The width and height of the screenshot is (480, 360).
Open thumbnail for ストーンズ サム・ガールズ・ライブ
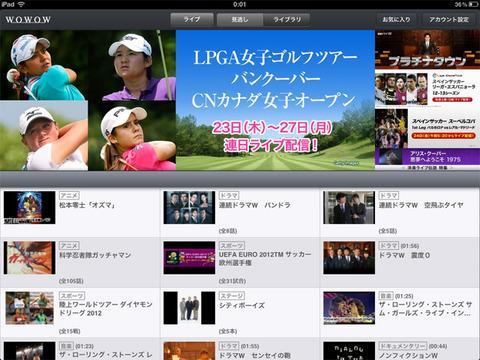coord(349,308)
